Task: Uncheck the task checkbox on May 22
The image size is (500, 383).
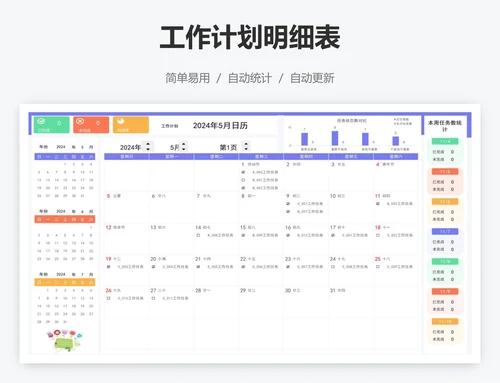Action: 243,267
